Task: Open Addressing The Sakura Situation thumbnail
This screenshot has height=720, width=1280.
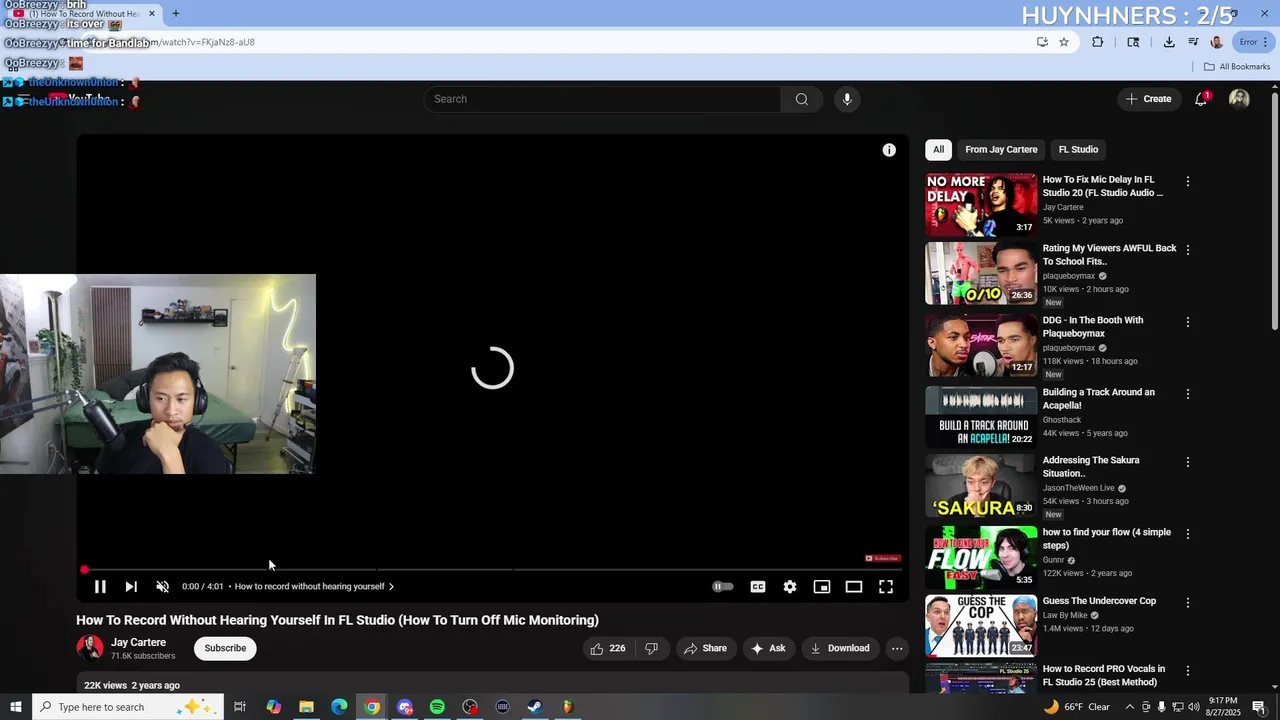Action: [981, 485]
